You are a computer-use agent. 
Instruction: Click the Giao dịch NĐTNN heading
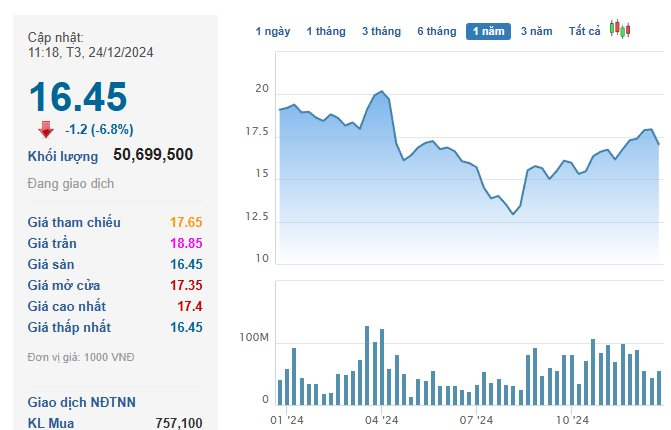(82, 402)
